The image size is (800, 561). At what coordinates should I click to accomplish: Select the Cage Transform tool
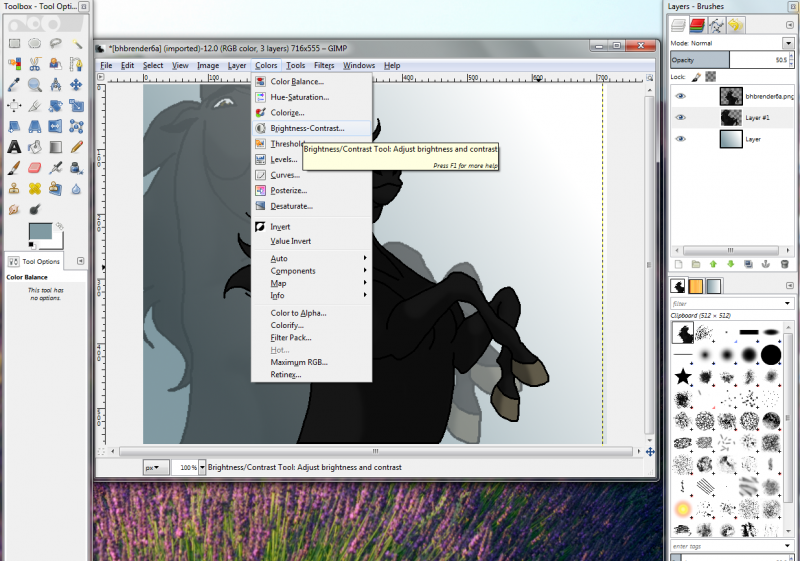pyautogui.click(x=77, y=126)
